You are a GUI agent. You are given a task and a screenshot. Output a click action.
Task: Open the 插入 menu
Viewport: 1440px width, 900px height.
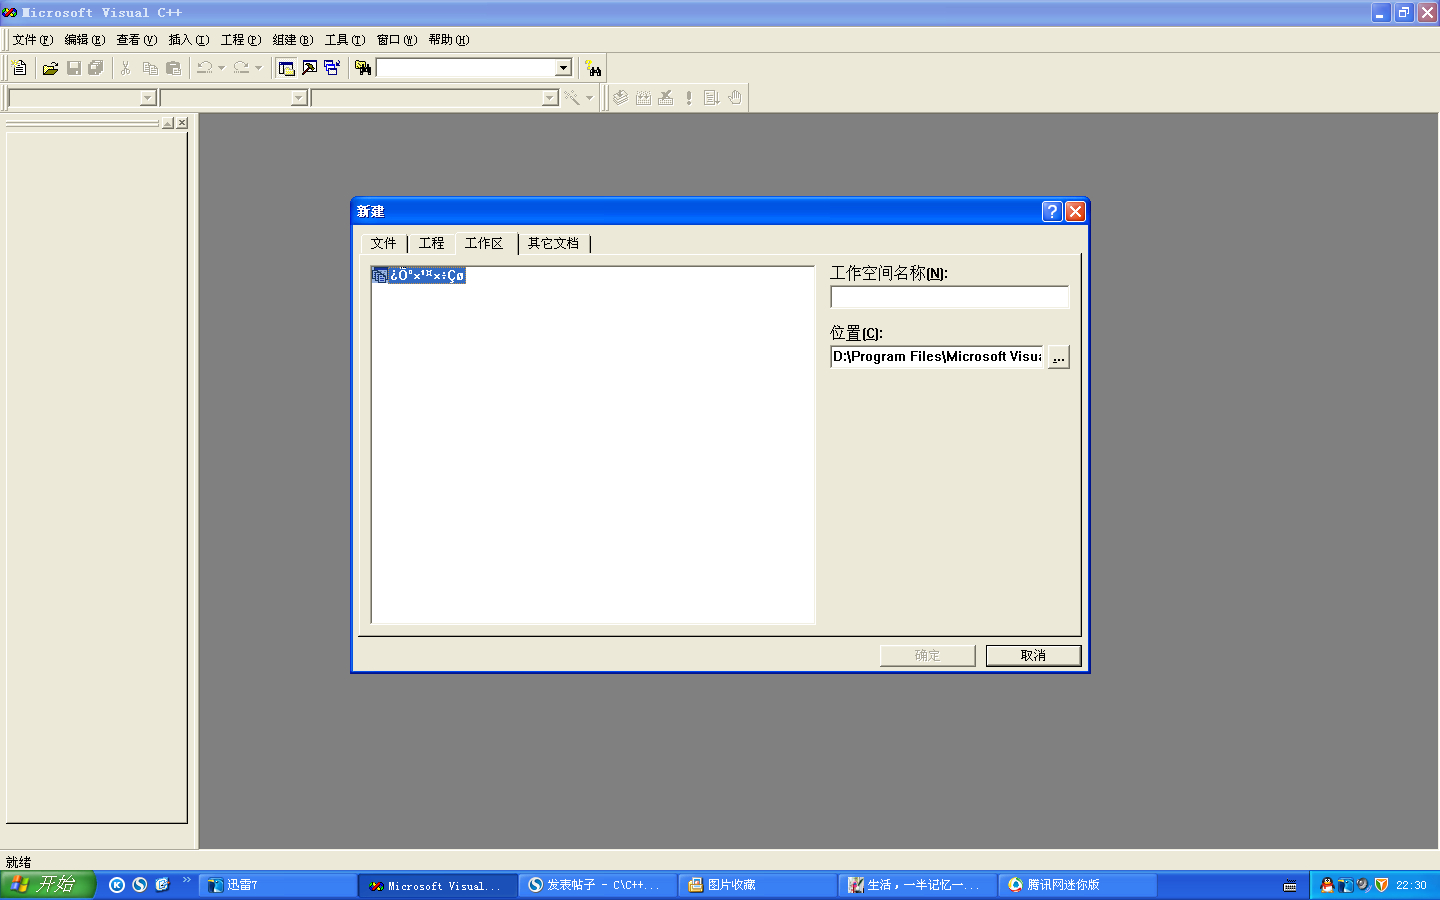click(x=189, y=40)
